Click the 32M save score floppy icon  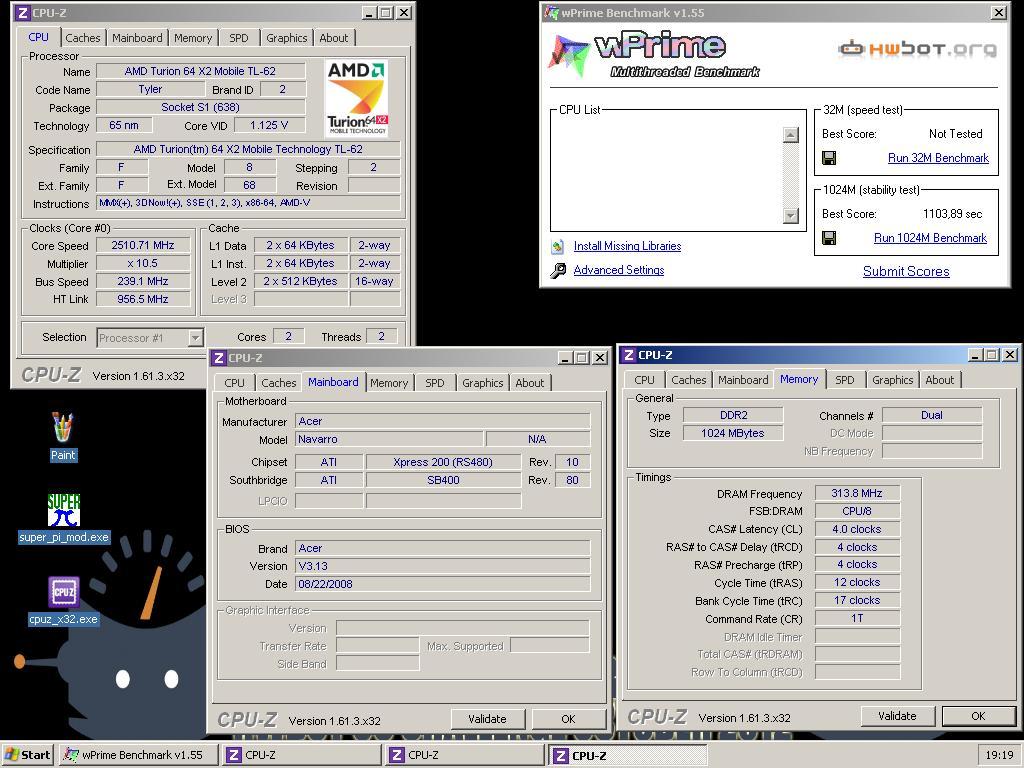coord(829,158)
